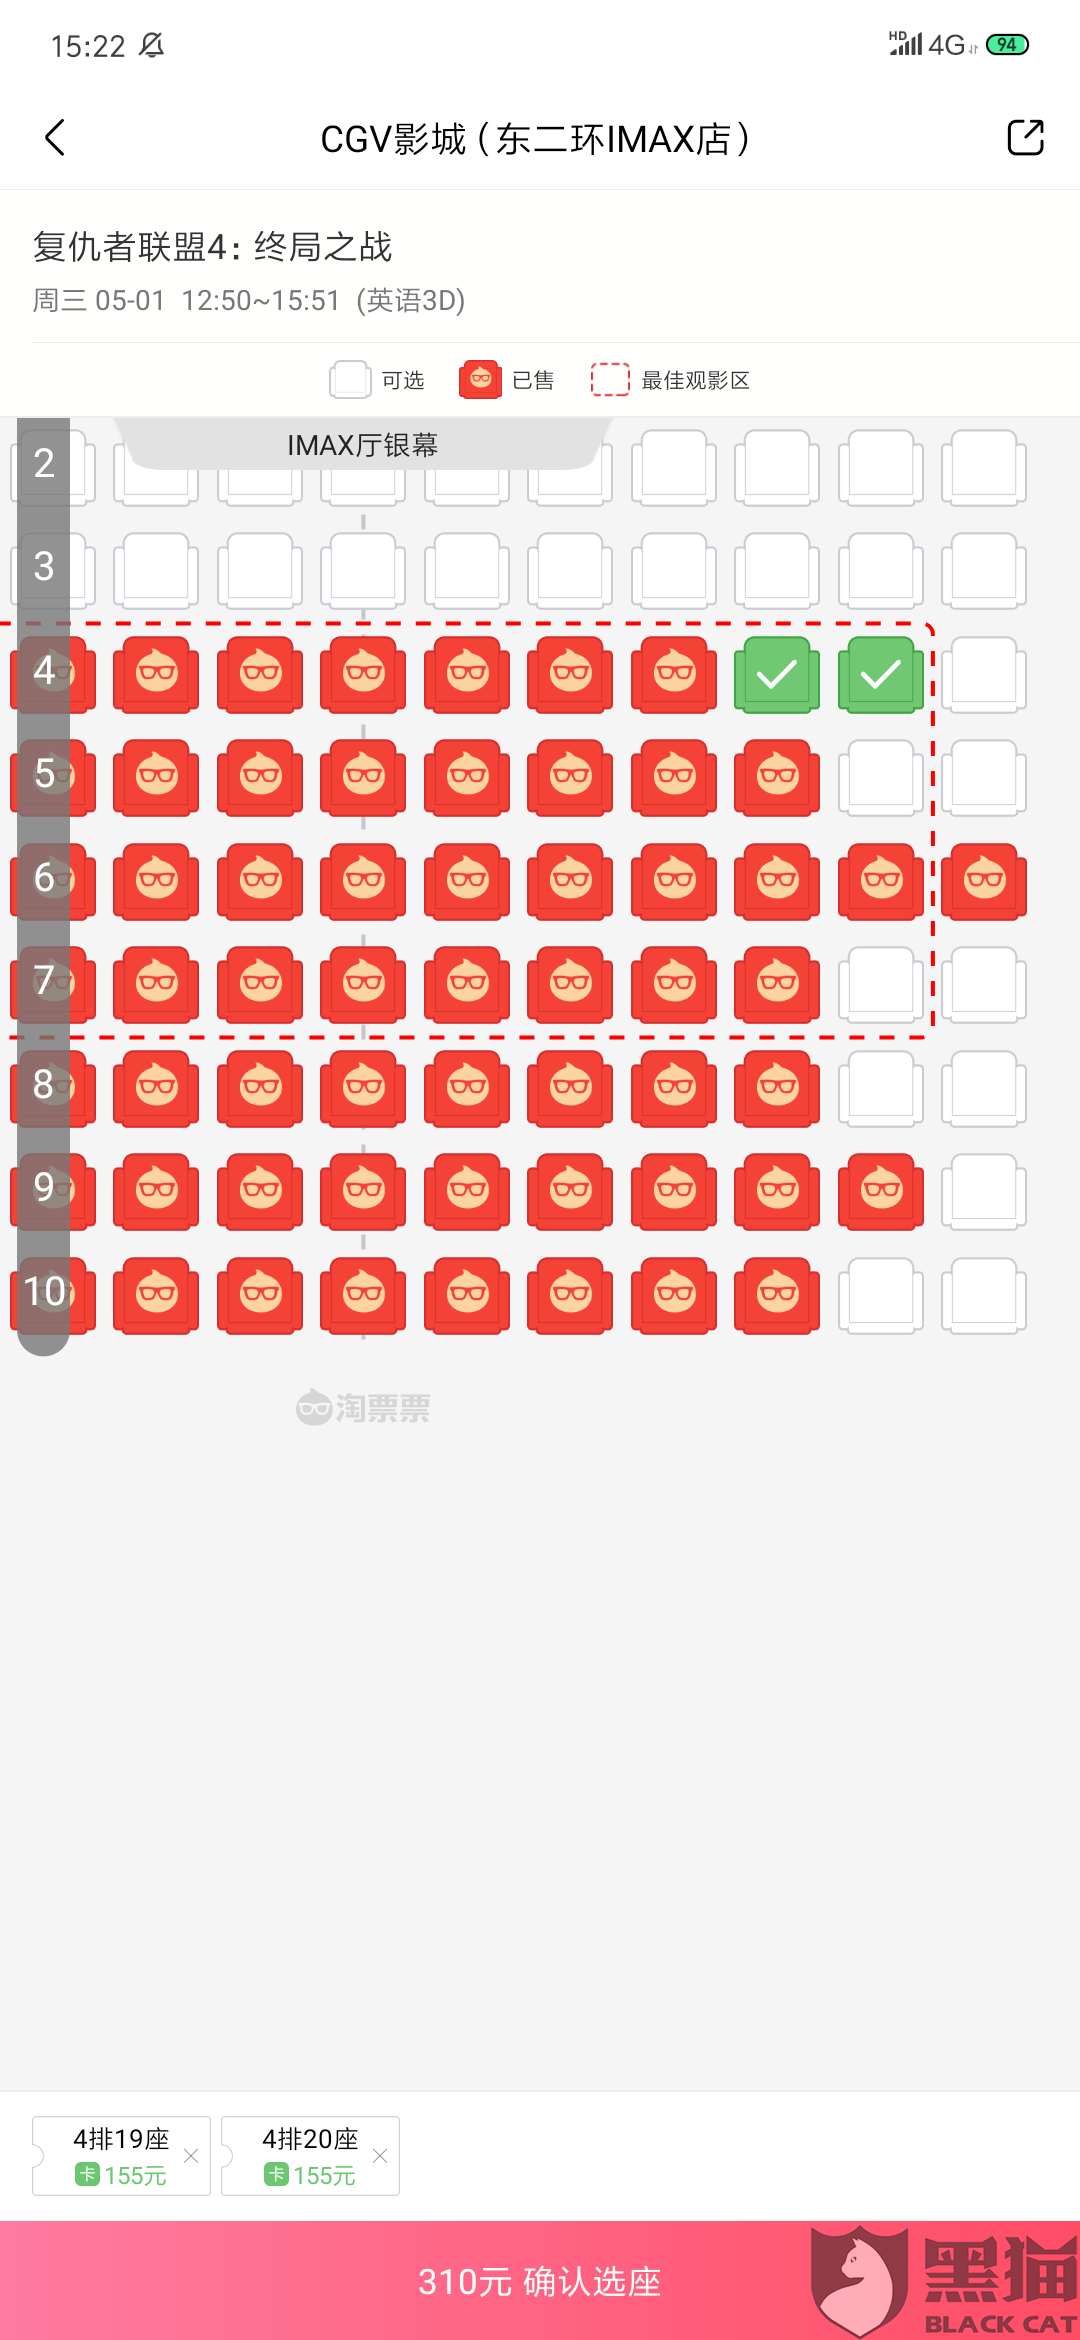This screenshot has width=1080, height=2340.
Task: Select the last available seat in row 4
Action: pyautogui.click(x=984, y=675)
